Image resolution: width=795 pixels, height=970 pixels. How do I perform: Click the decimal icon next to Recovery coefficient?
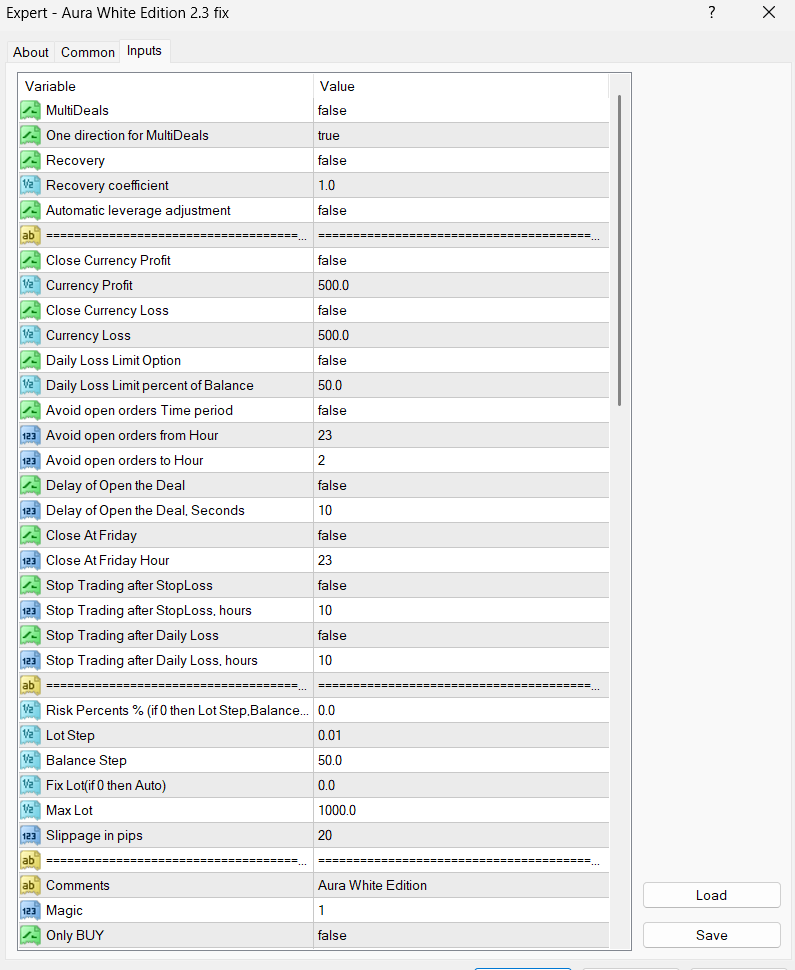[30, 185]
